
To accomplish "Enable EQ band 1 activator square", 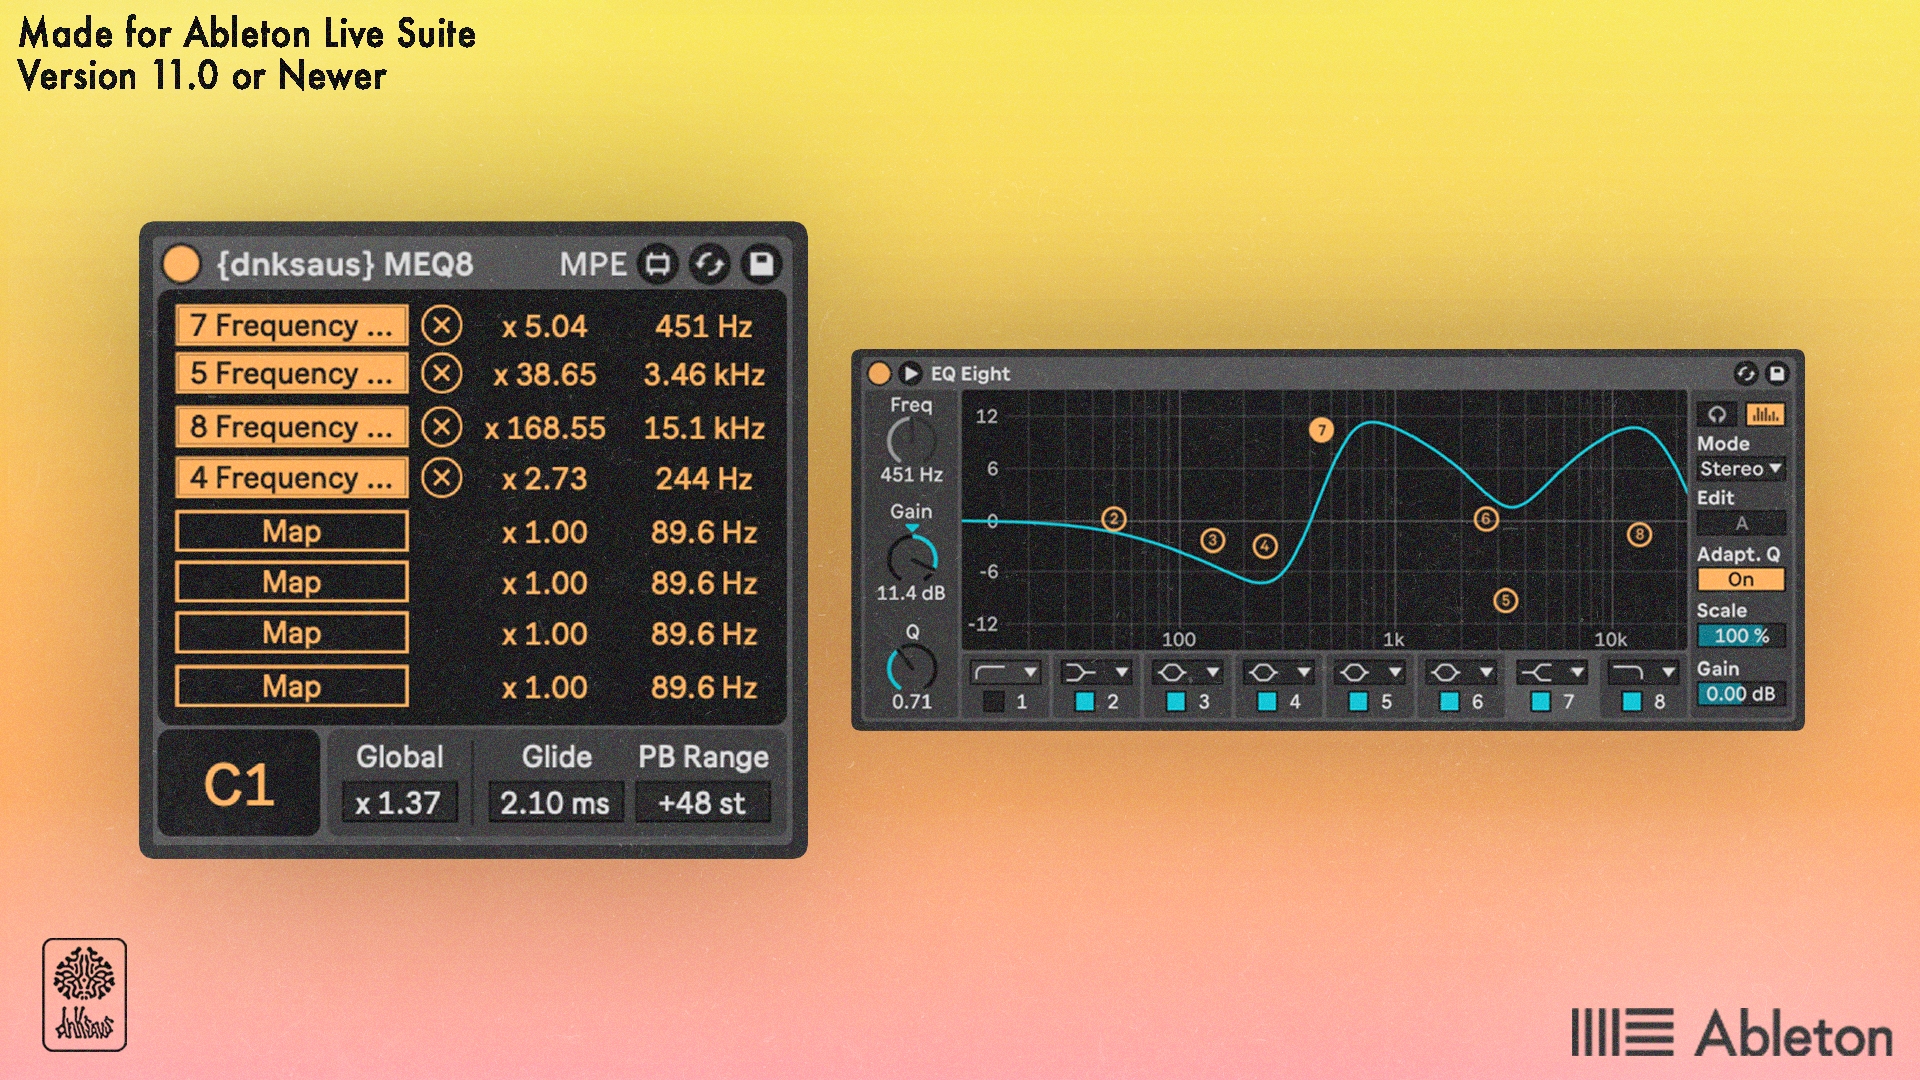I will pyautogui.click(x=994, y=702).
